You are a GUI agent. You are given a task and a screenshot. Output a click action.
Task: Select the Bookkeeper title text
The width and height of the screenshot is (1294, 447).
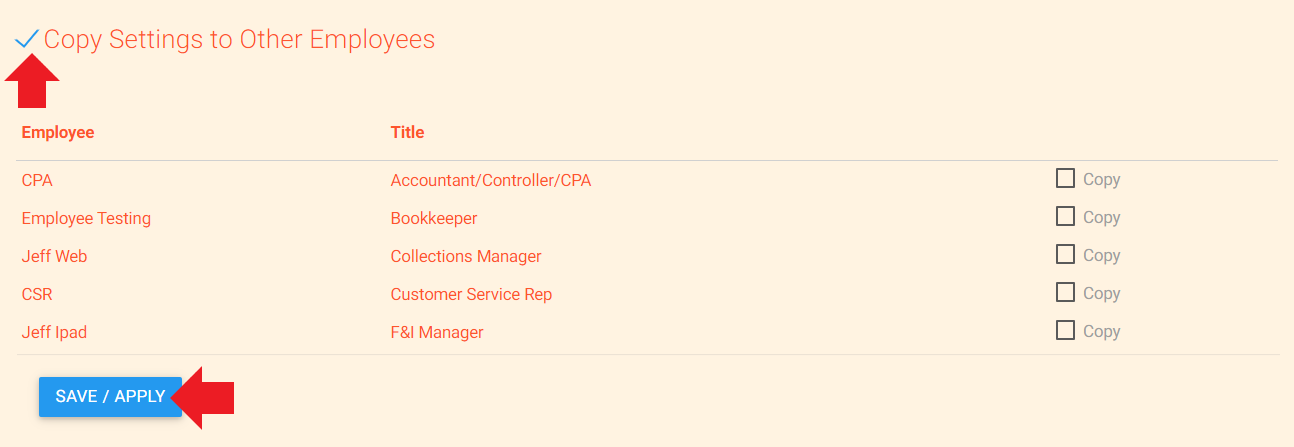(x=434, y=218)
